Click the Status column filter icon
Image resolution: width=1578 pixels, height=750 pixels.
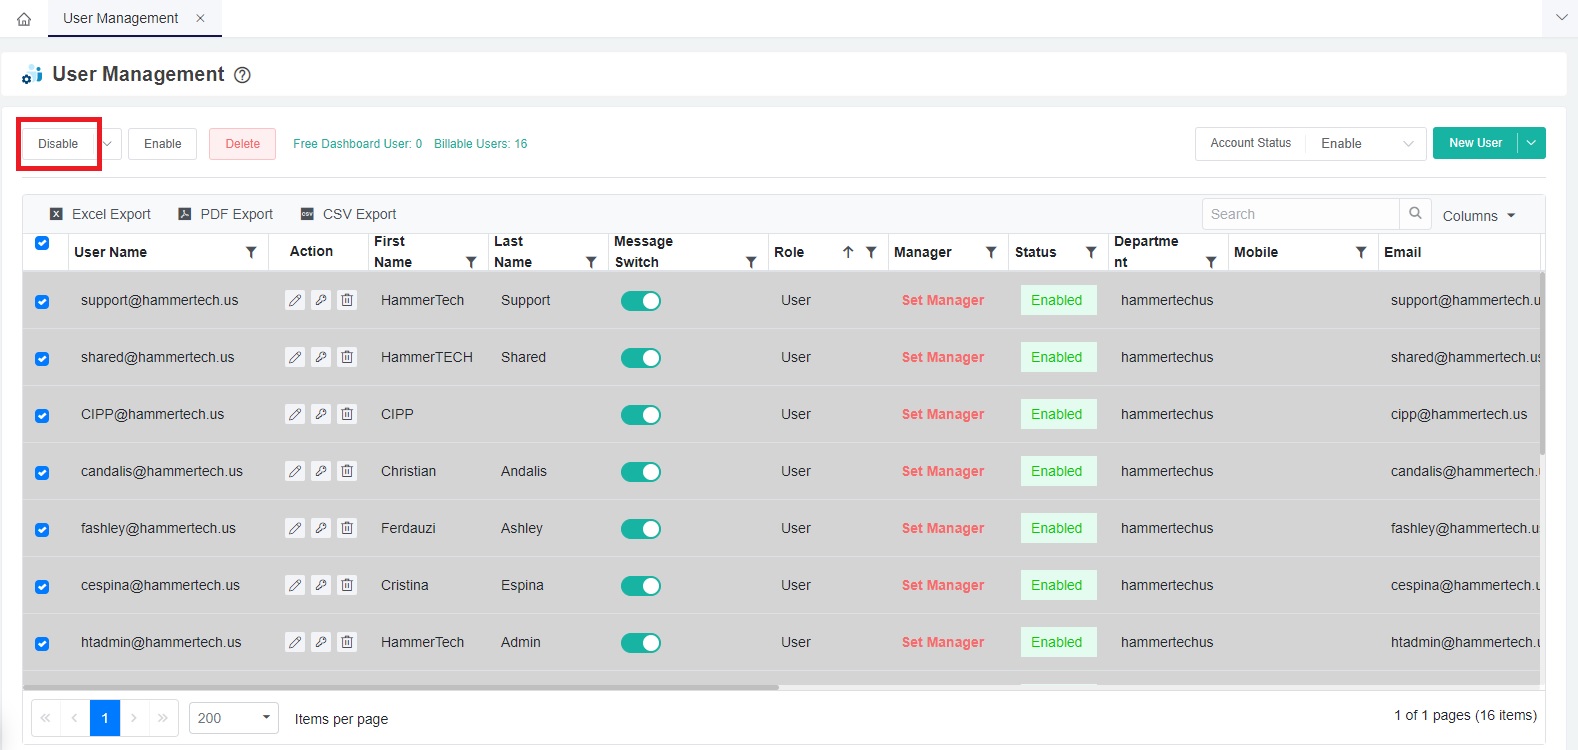[x=1091, y=252]
